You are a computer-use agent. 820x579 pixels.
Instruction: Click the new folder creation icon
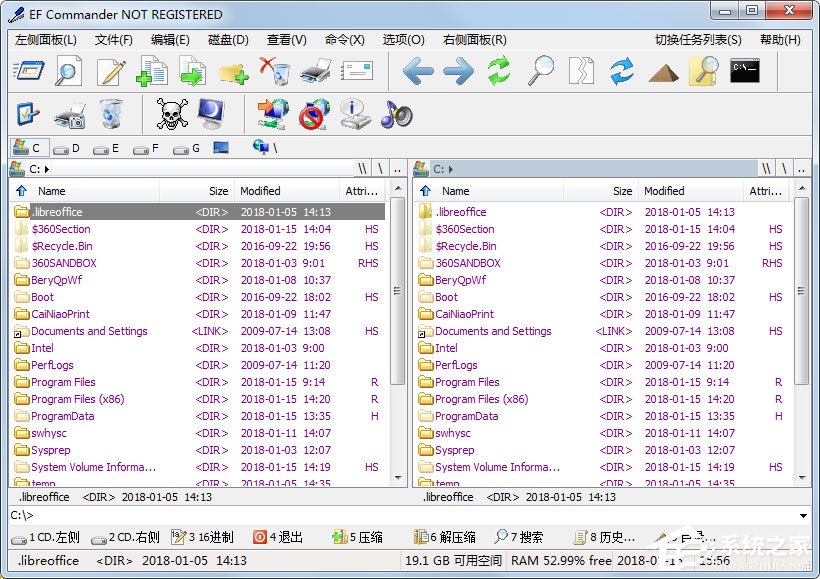(233, 72)
